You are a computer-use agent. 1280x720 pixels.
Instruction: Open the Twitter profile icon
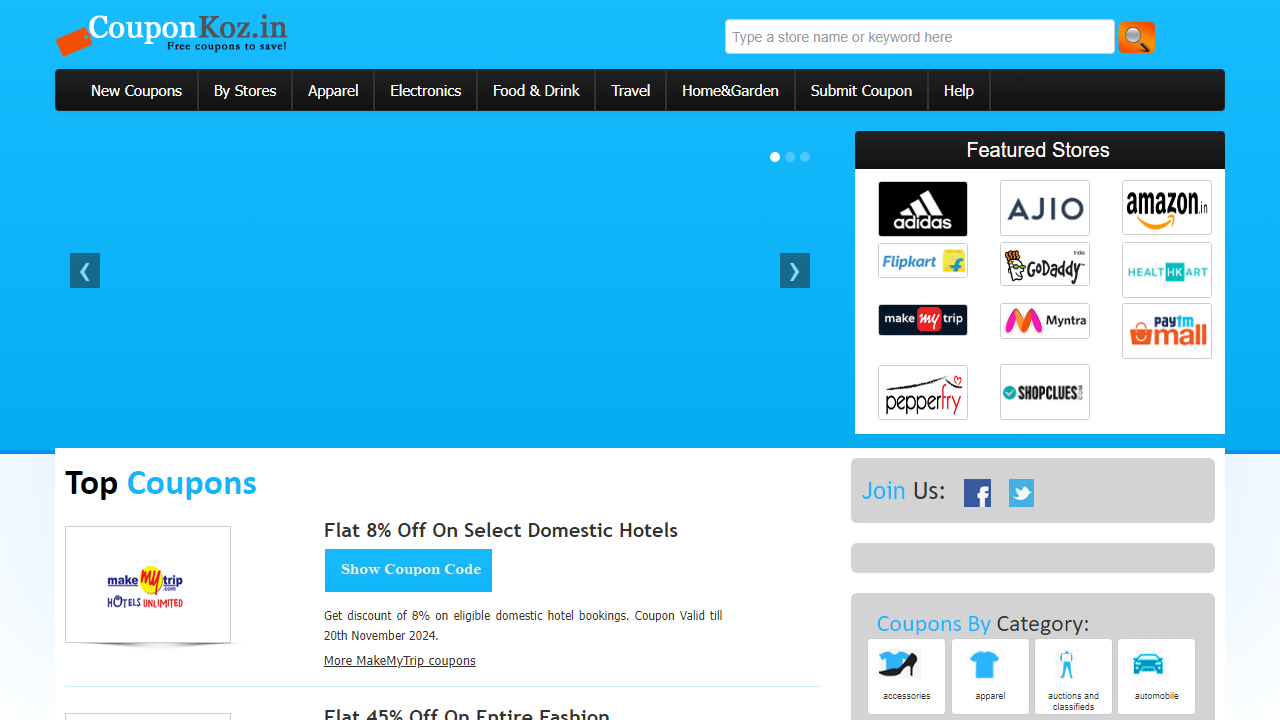point(1021,493)
